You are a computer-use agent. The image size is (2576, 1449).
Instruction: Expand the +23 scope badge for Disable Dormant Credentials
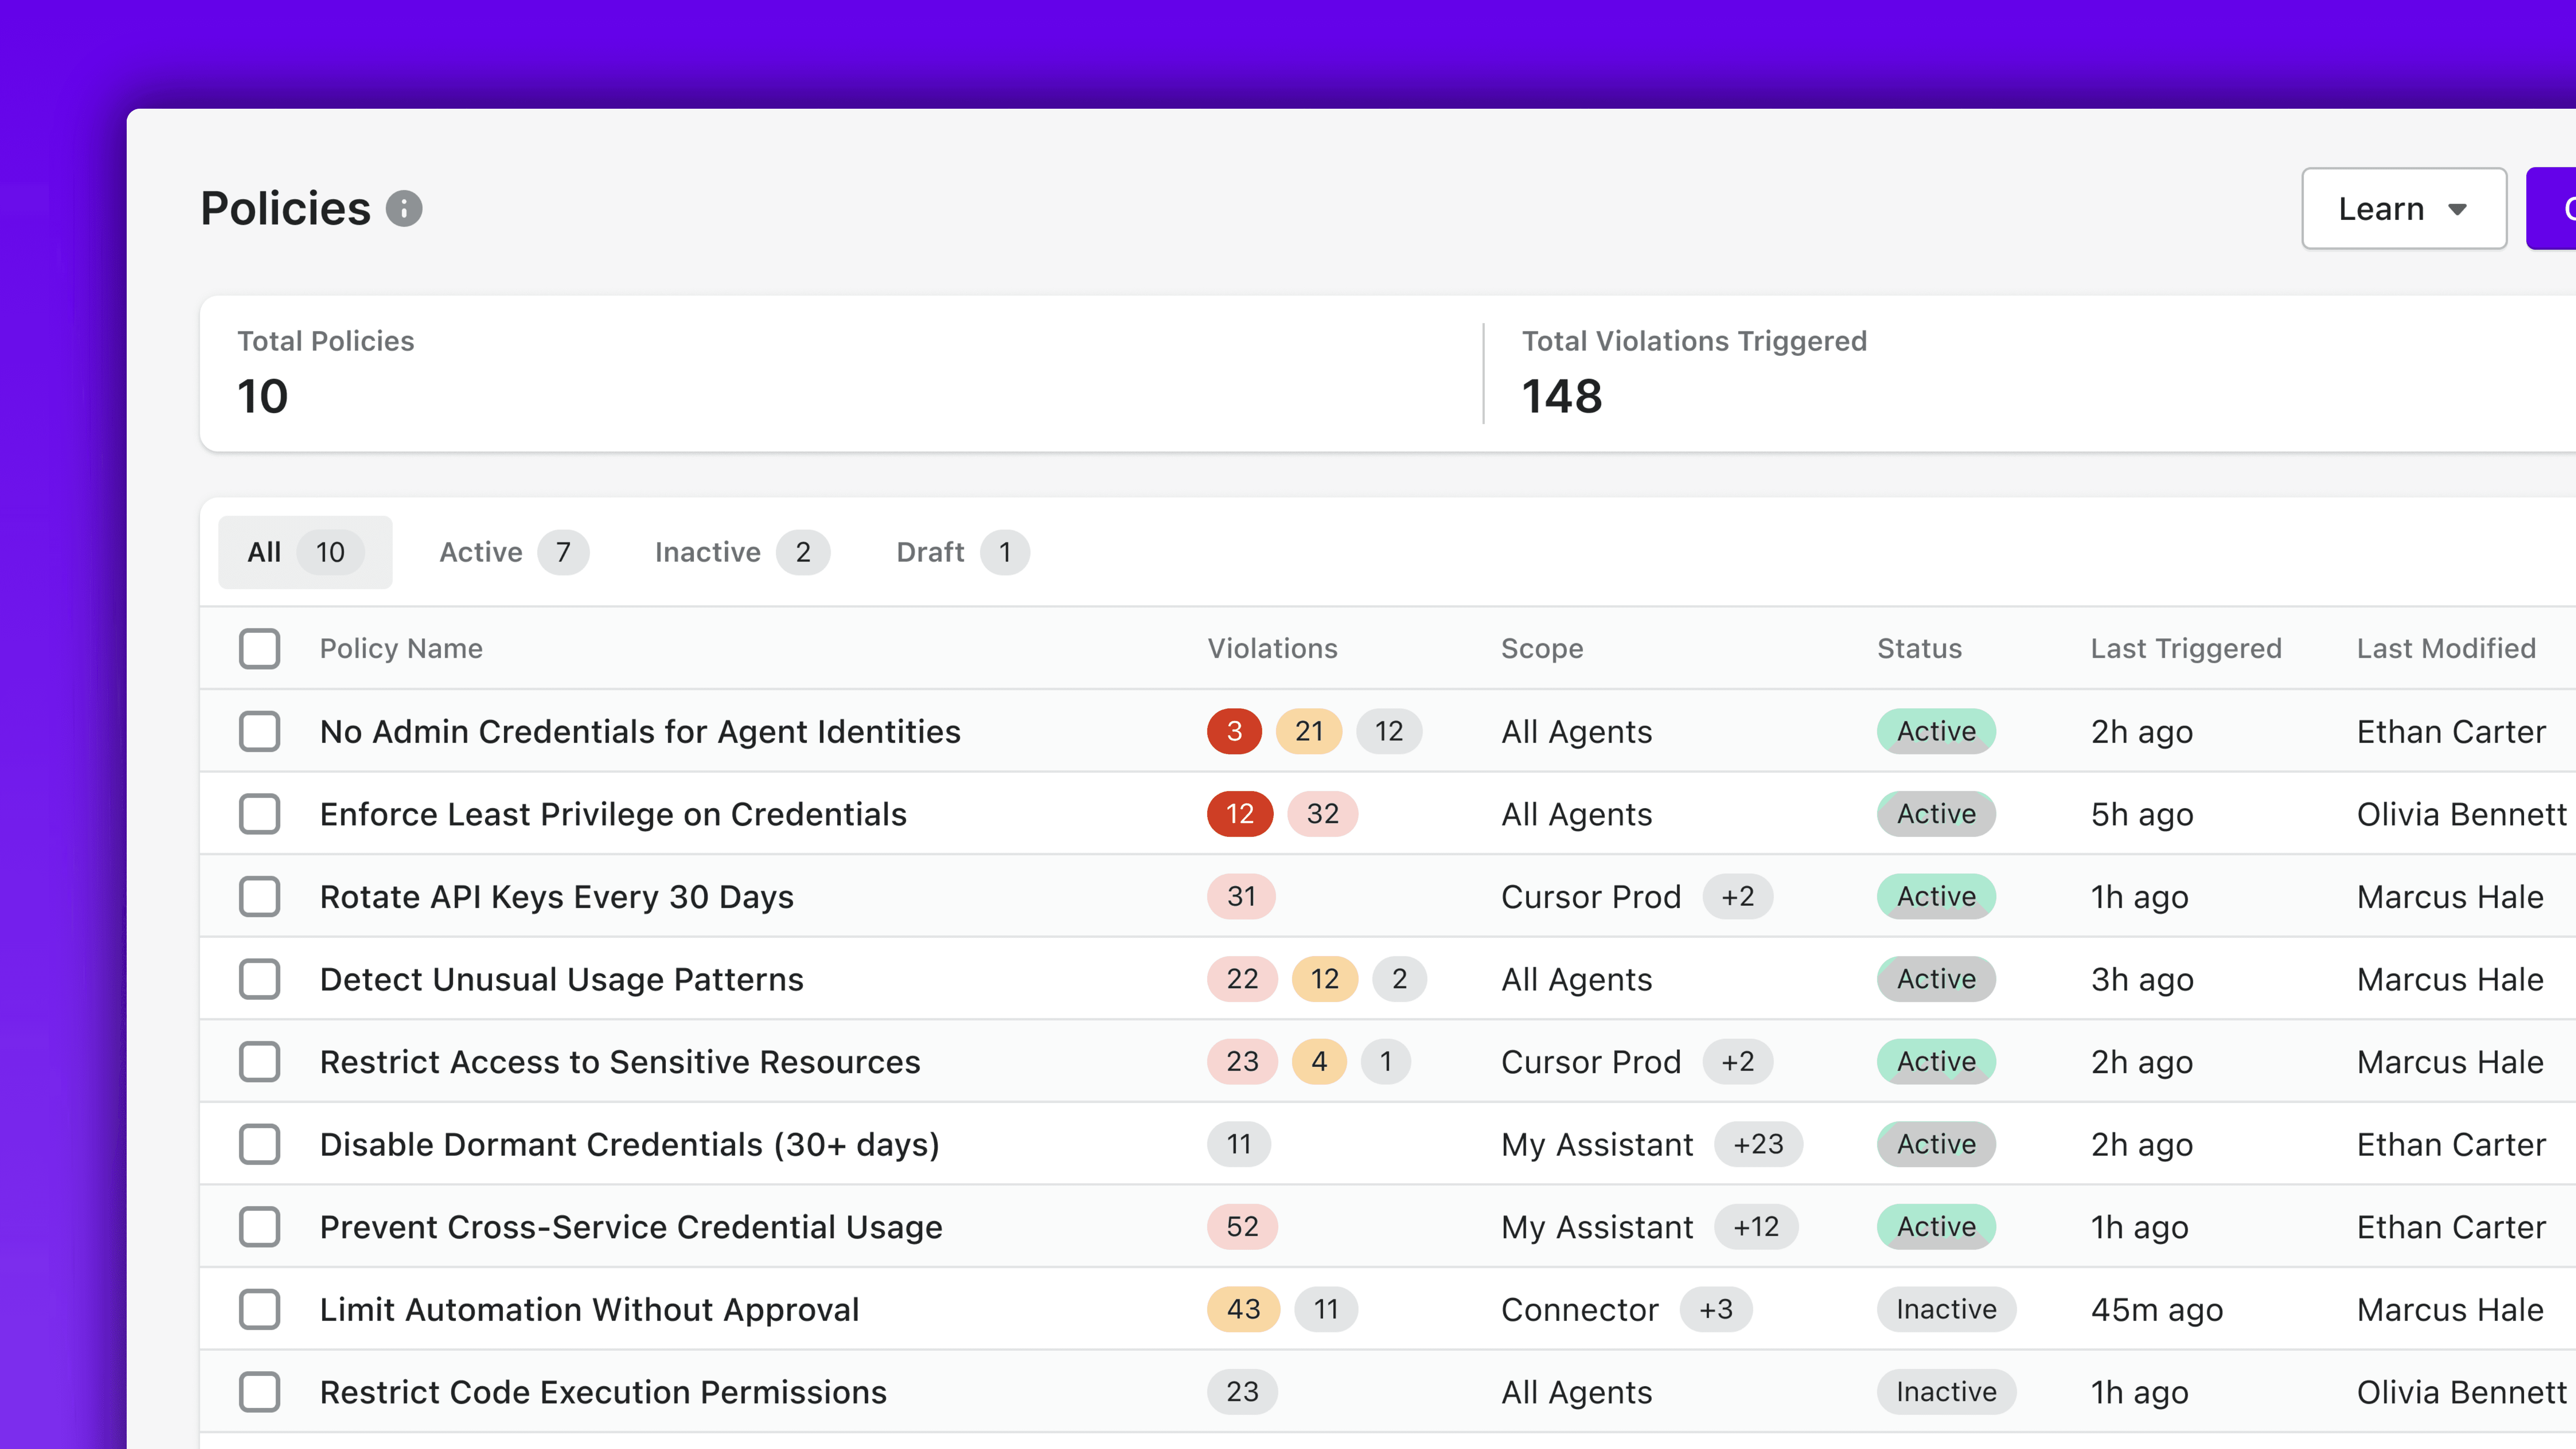pyautogui.click(x=1758, y=1144)
